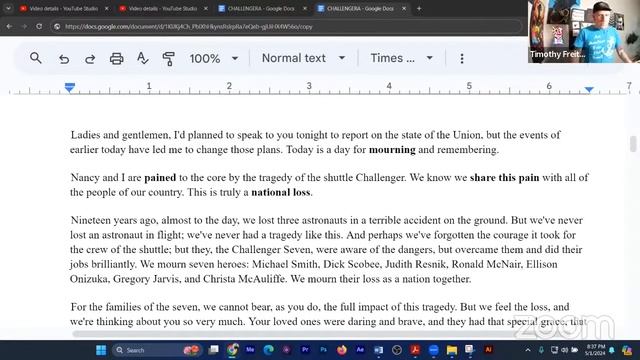Click the left indent marker on ruler

pyautogui.click(x=70, y=87)
